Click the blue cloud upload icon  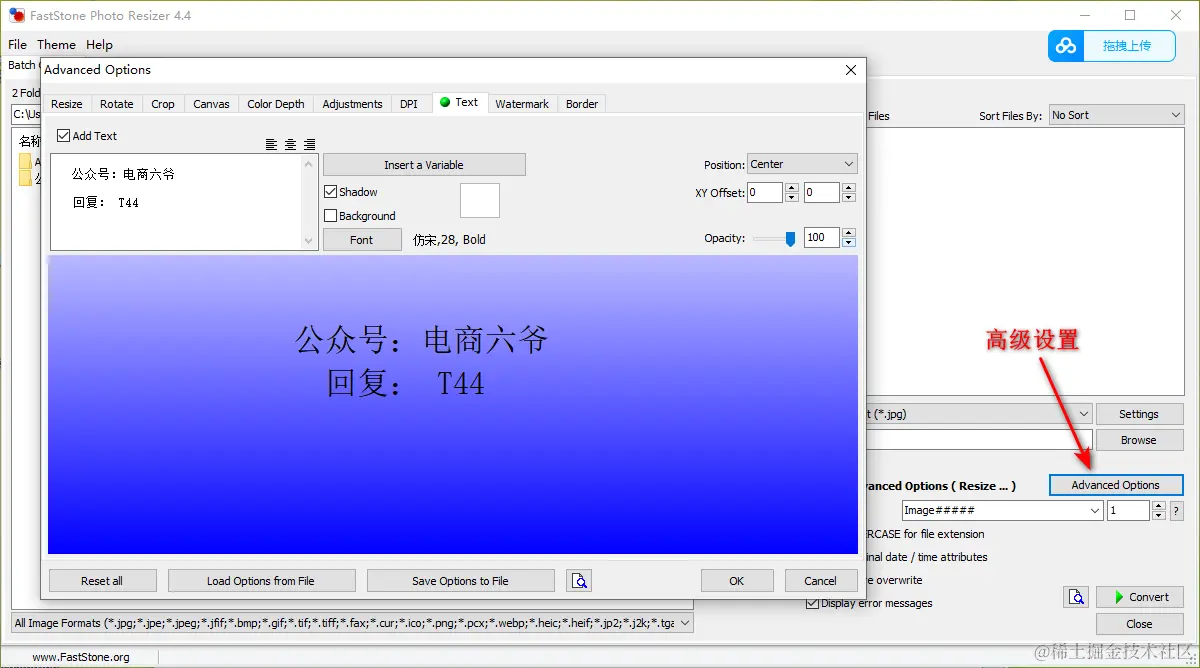tap(1066, 46)
